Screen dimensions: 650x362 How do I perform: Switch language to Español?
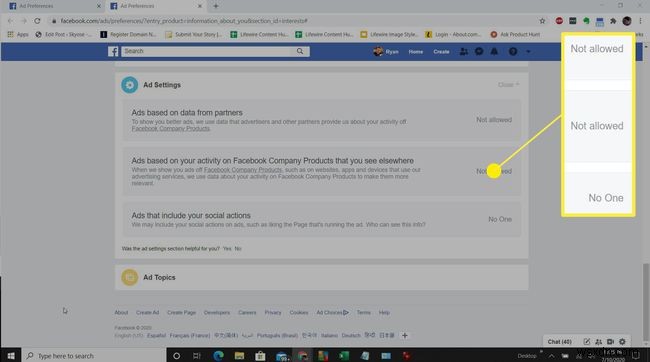(x=156, y=335)
